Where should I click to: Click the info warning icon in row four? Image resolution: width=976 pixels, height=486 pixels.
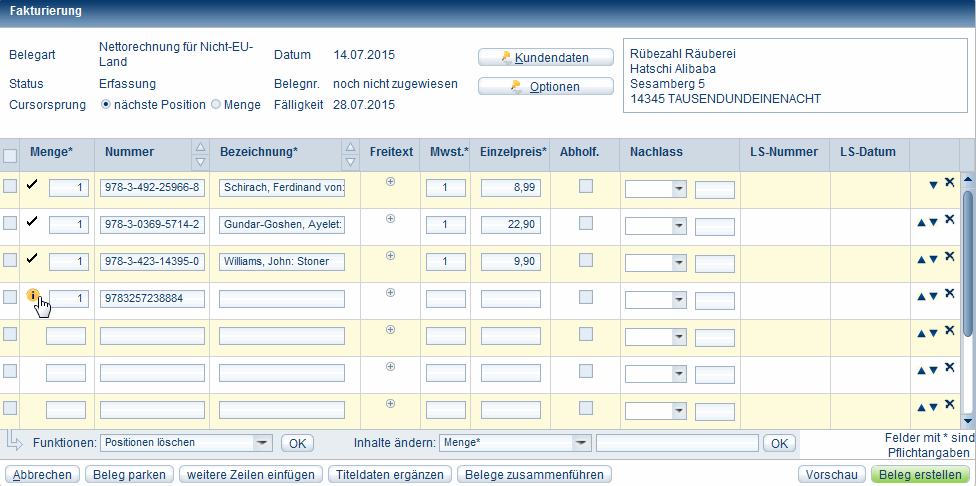click(33, 296)
